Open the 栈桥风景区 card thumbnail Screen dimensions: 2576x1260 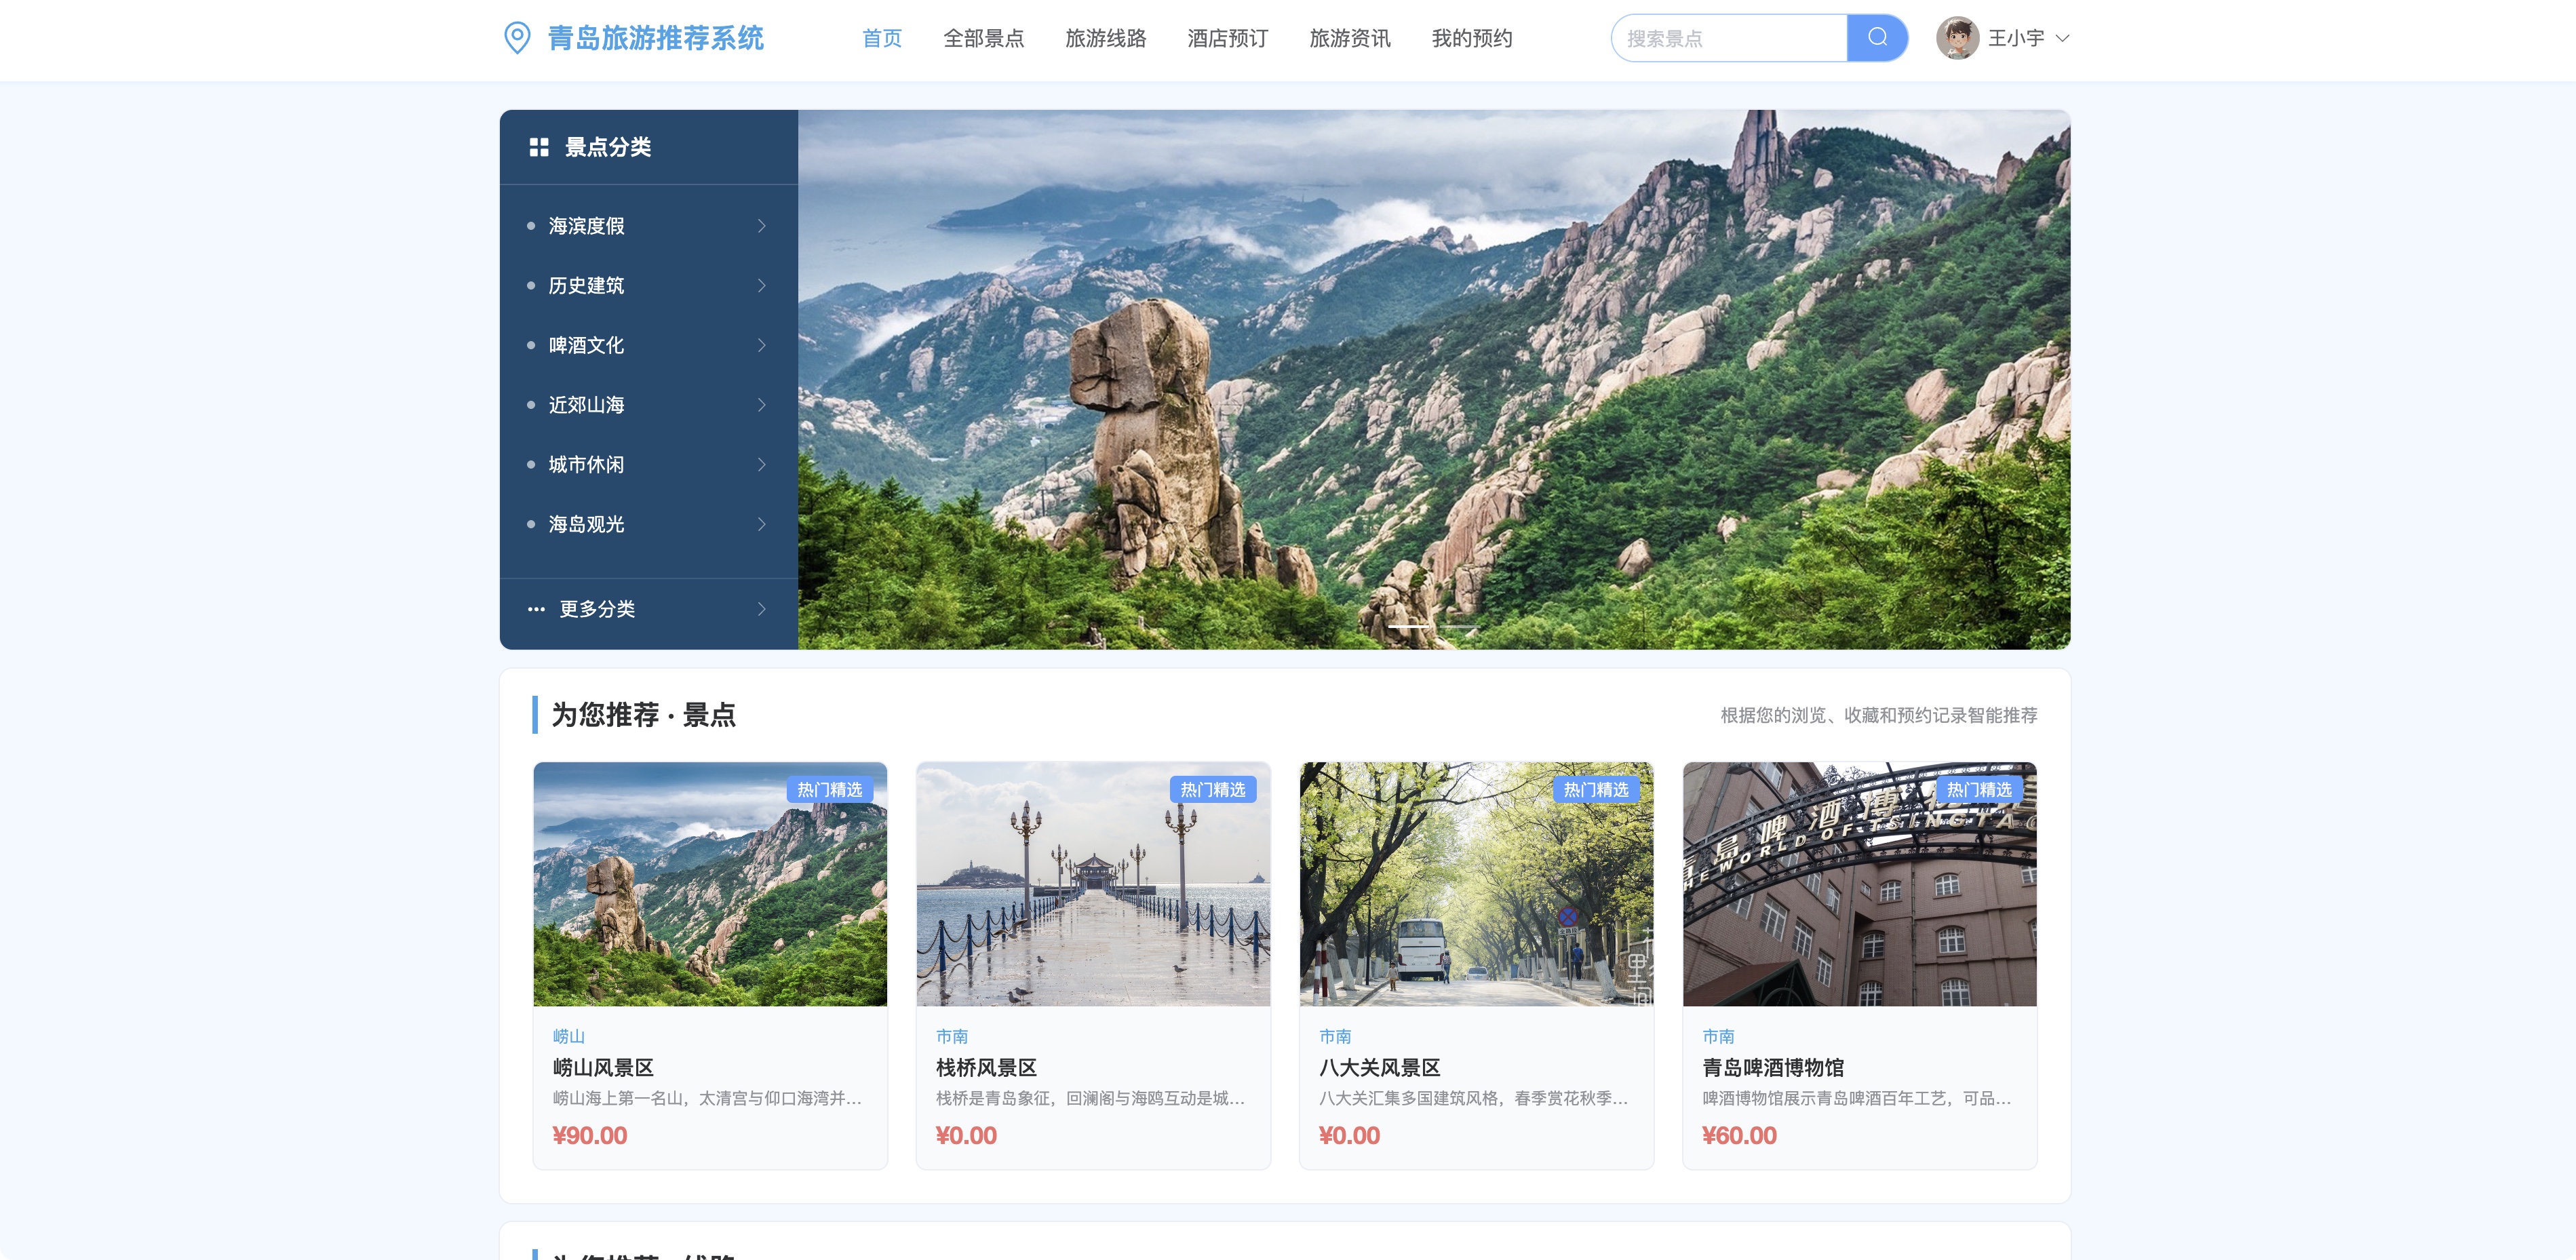click(1093, 884)
